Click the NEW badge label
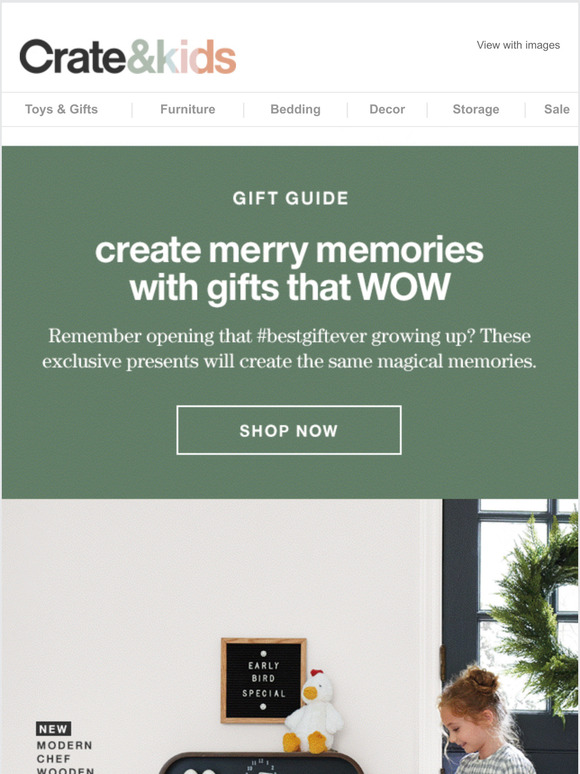 point(53,729)
